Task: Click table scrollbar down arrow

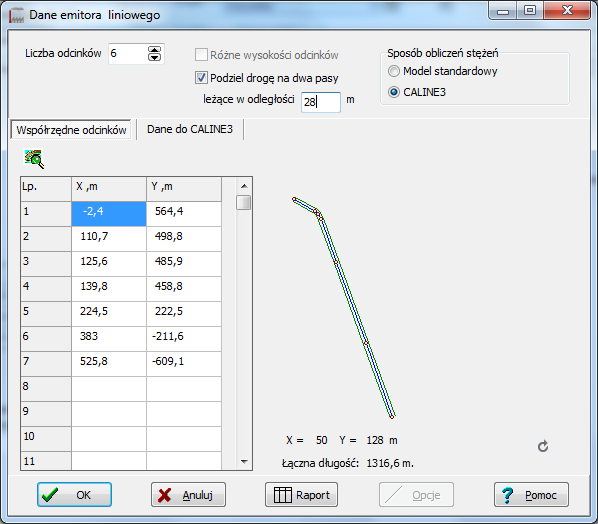Action: tap(244, 462)
